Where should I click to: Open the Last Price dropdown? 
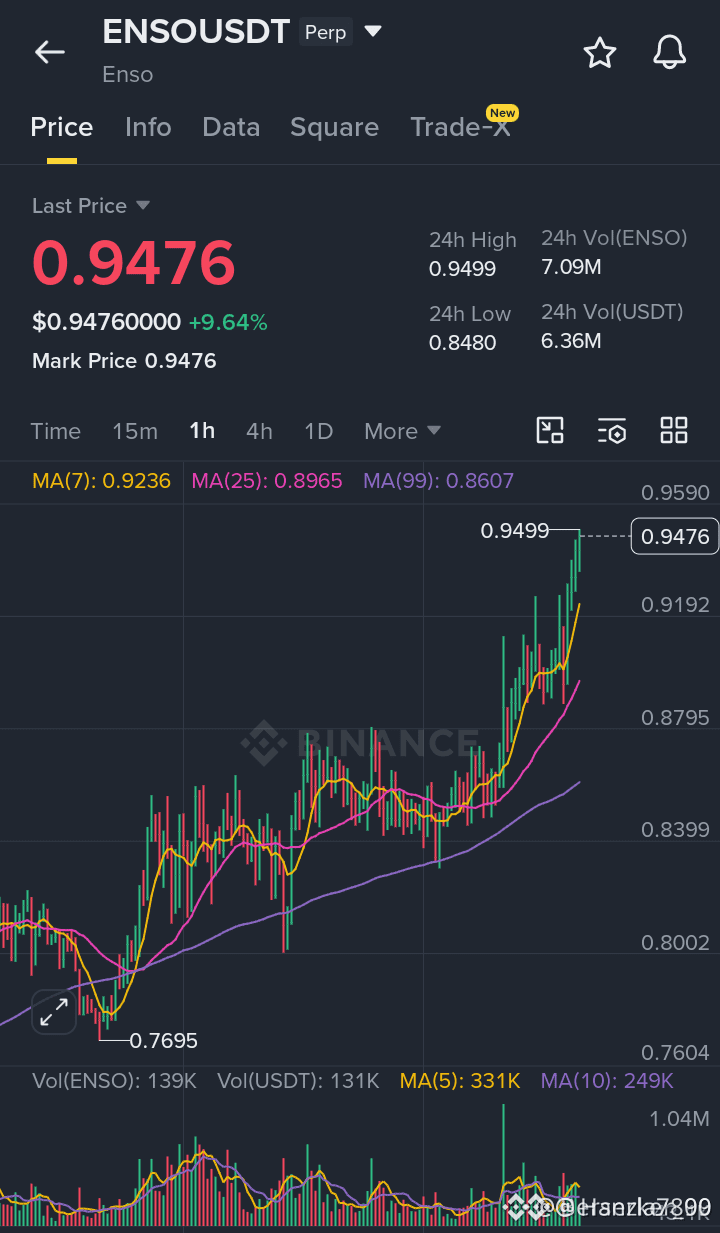pos(90,206)
